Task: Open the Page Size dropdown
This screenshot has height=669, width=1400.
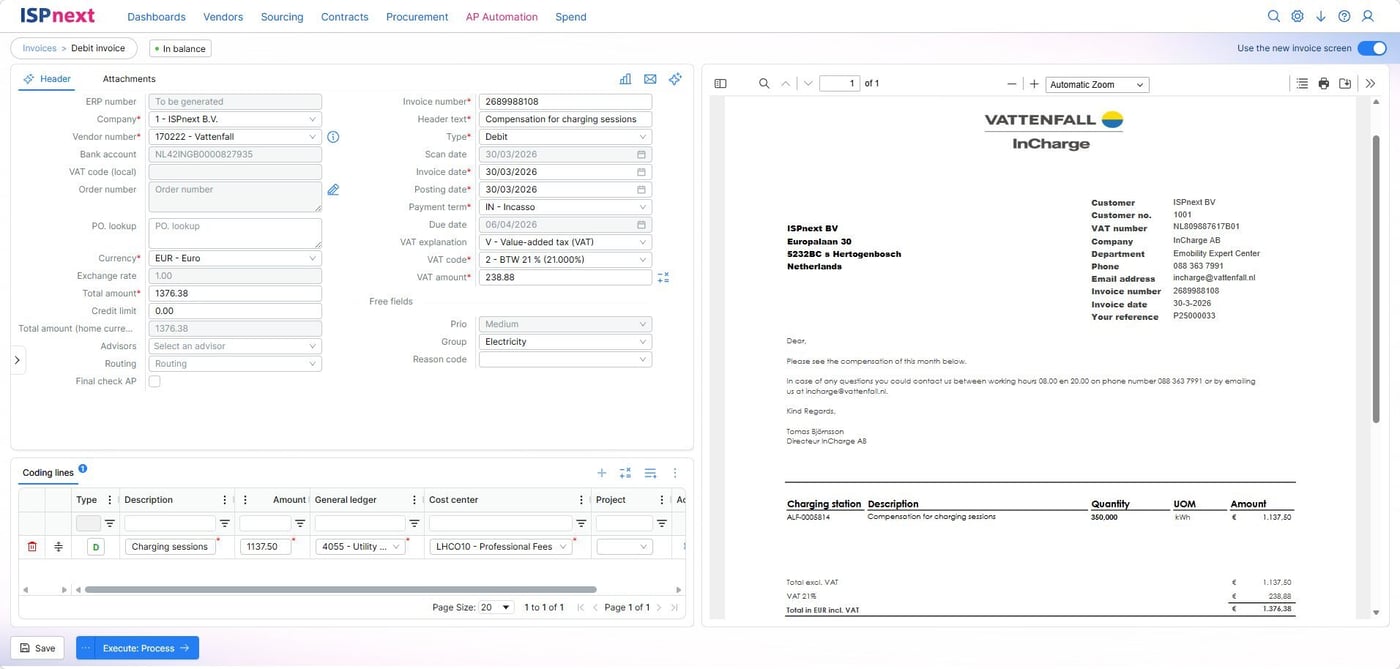Action: (x=496, y=607)
